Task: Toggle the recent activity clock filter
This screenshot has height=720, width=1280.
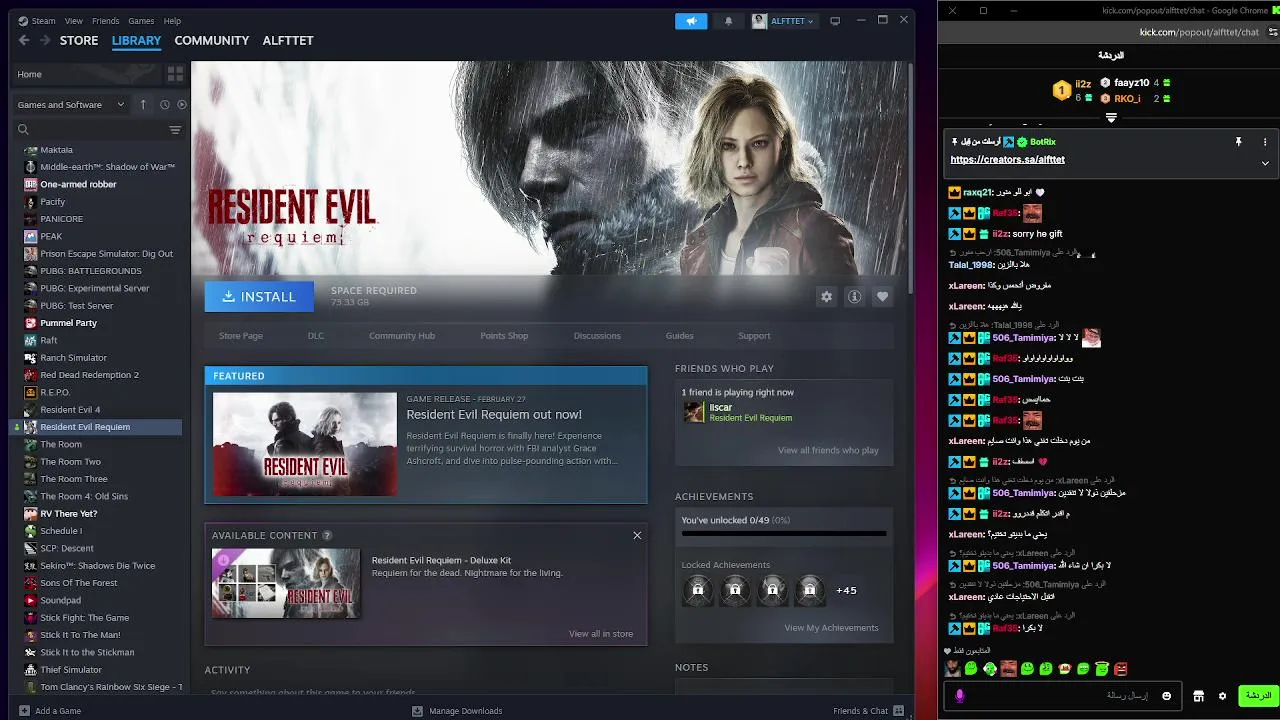Action: (165, 104)
